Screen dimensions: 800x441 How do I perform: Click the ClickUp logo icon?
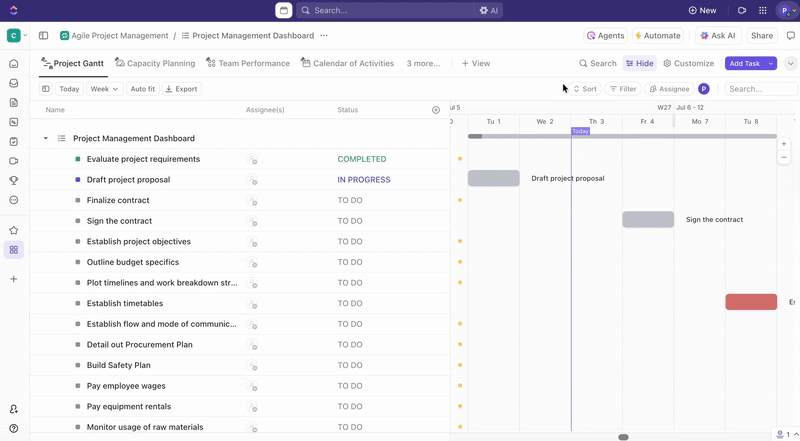(x=13, y=10)
